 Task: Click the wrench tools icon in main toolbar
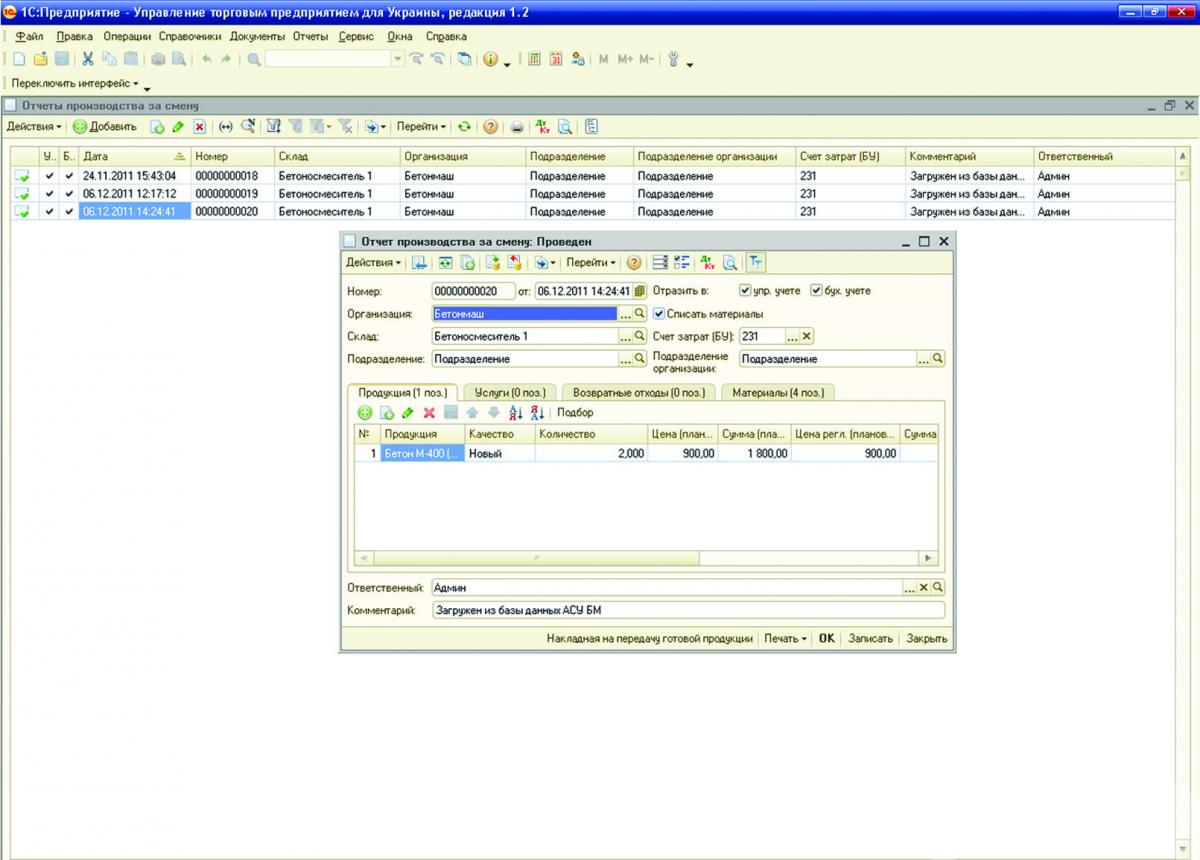click(x=673, y=60)
